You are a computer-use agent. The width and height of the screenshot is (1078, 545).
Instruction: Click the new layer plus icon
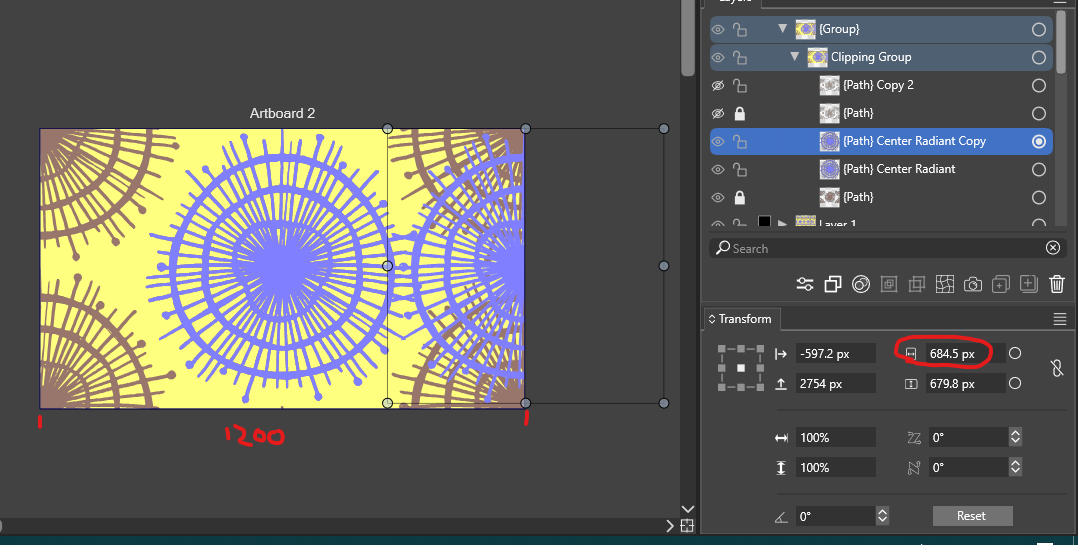(1028, 285)
